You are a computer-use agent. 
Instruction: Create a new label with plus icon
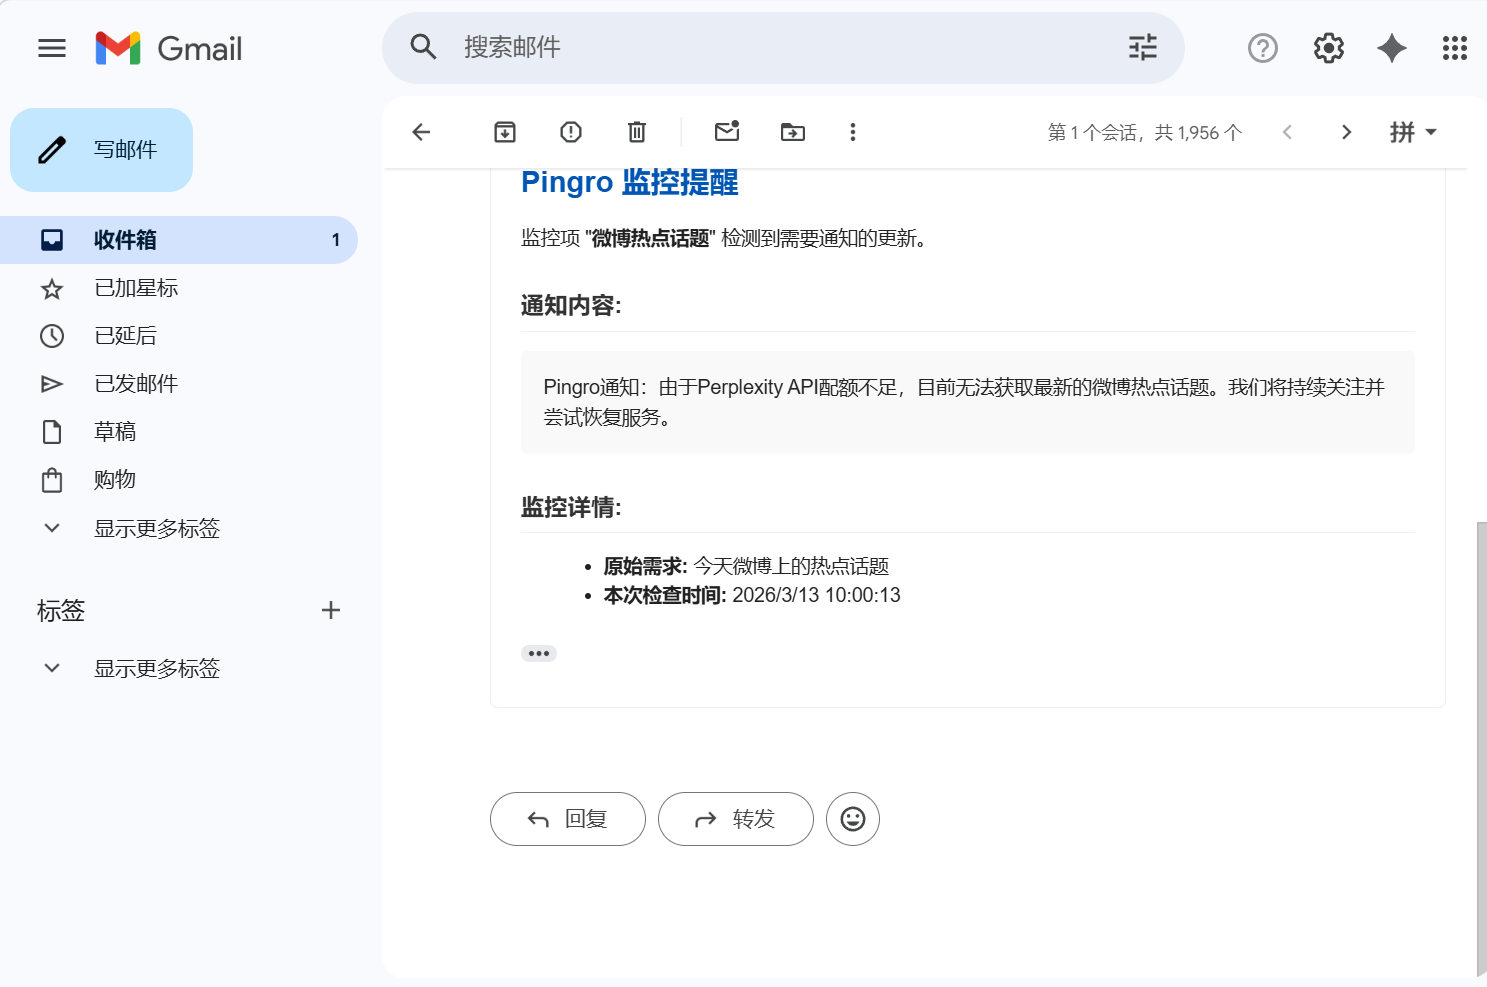(331, 610)
